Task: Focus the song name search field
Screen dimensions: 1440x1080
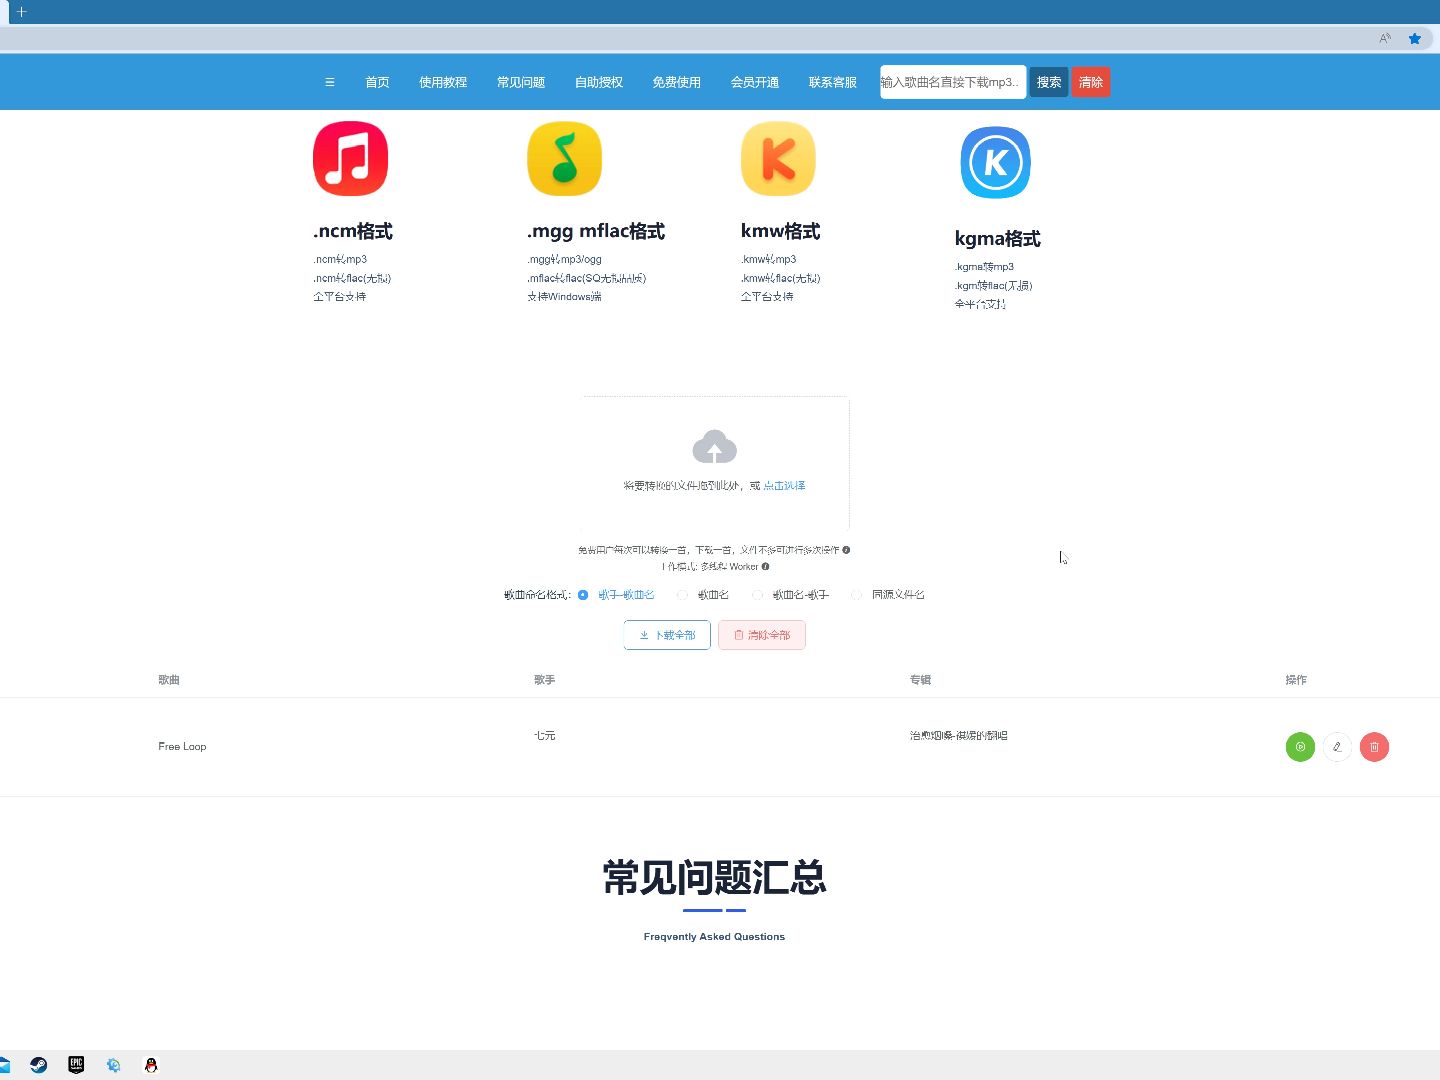Action: [953, 82]
